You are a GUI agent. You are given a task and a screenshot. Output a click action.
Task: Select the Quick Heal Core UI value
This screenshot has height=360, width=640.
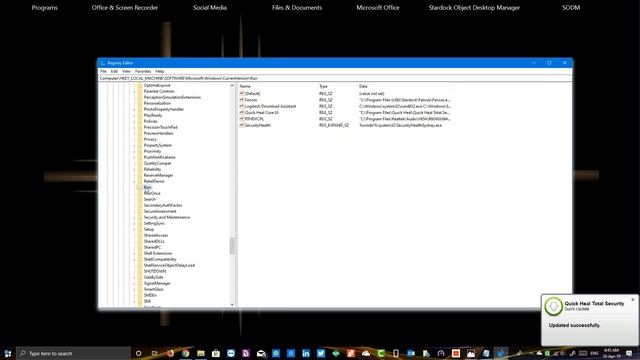pyautogui.click(x=262, y=113)
